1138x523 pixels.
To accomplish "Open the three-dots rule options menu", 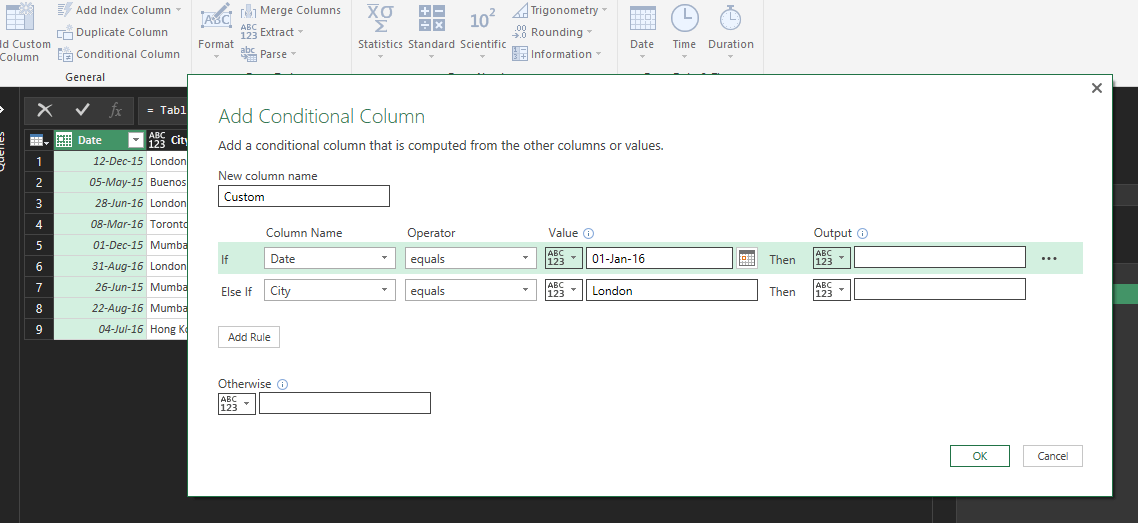I will [1049, 258].
